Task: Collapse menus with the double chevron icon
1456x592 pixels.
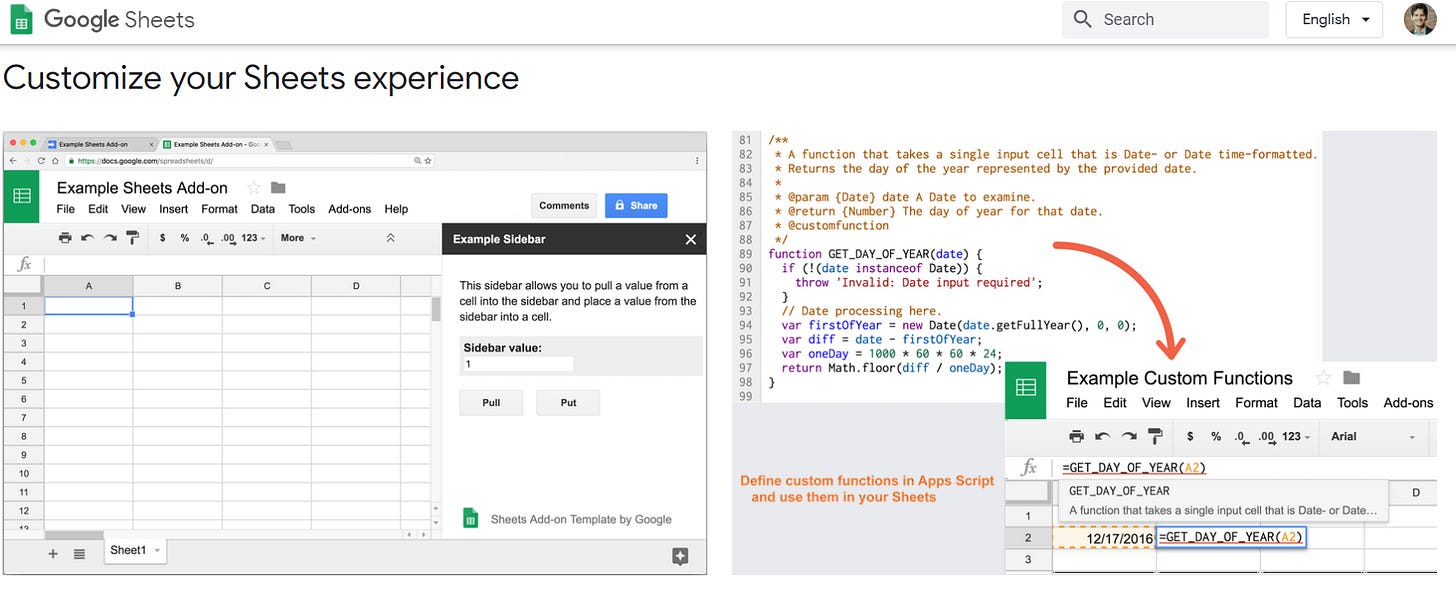Action: coord(391,238)
